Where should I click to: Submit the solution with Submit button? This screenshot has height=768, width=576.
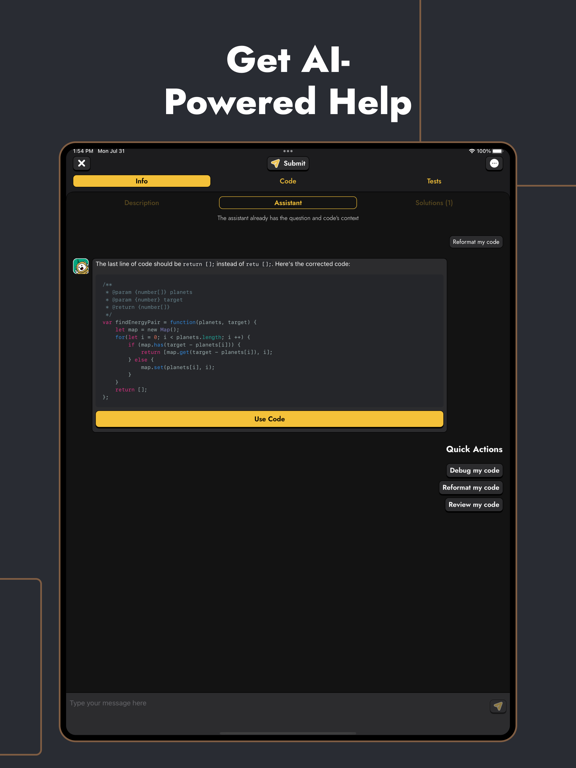[x=288, y=164]
